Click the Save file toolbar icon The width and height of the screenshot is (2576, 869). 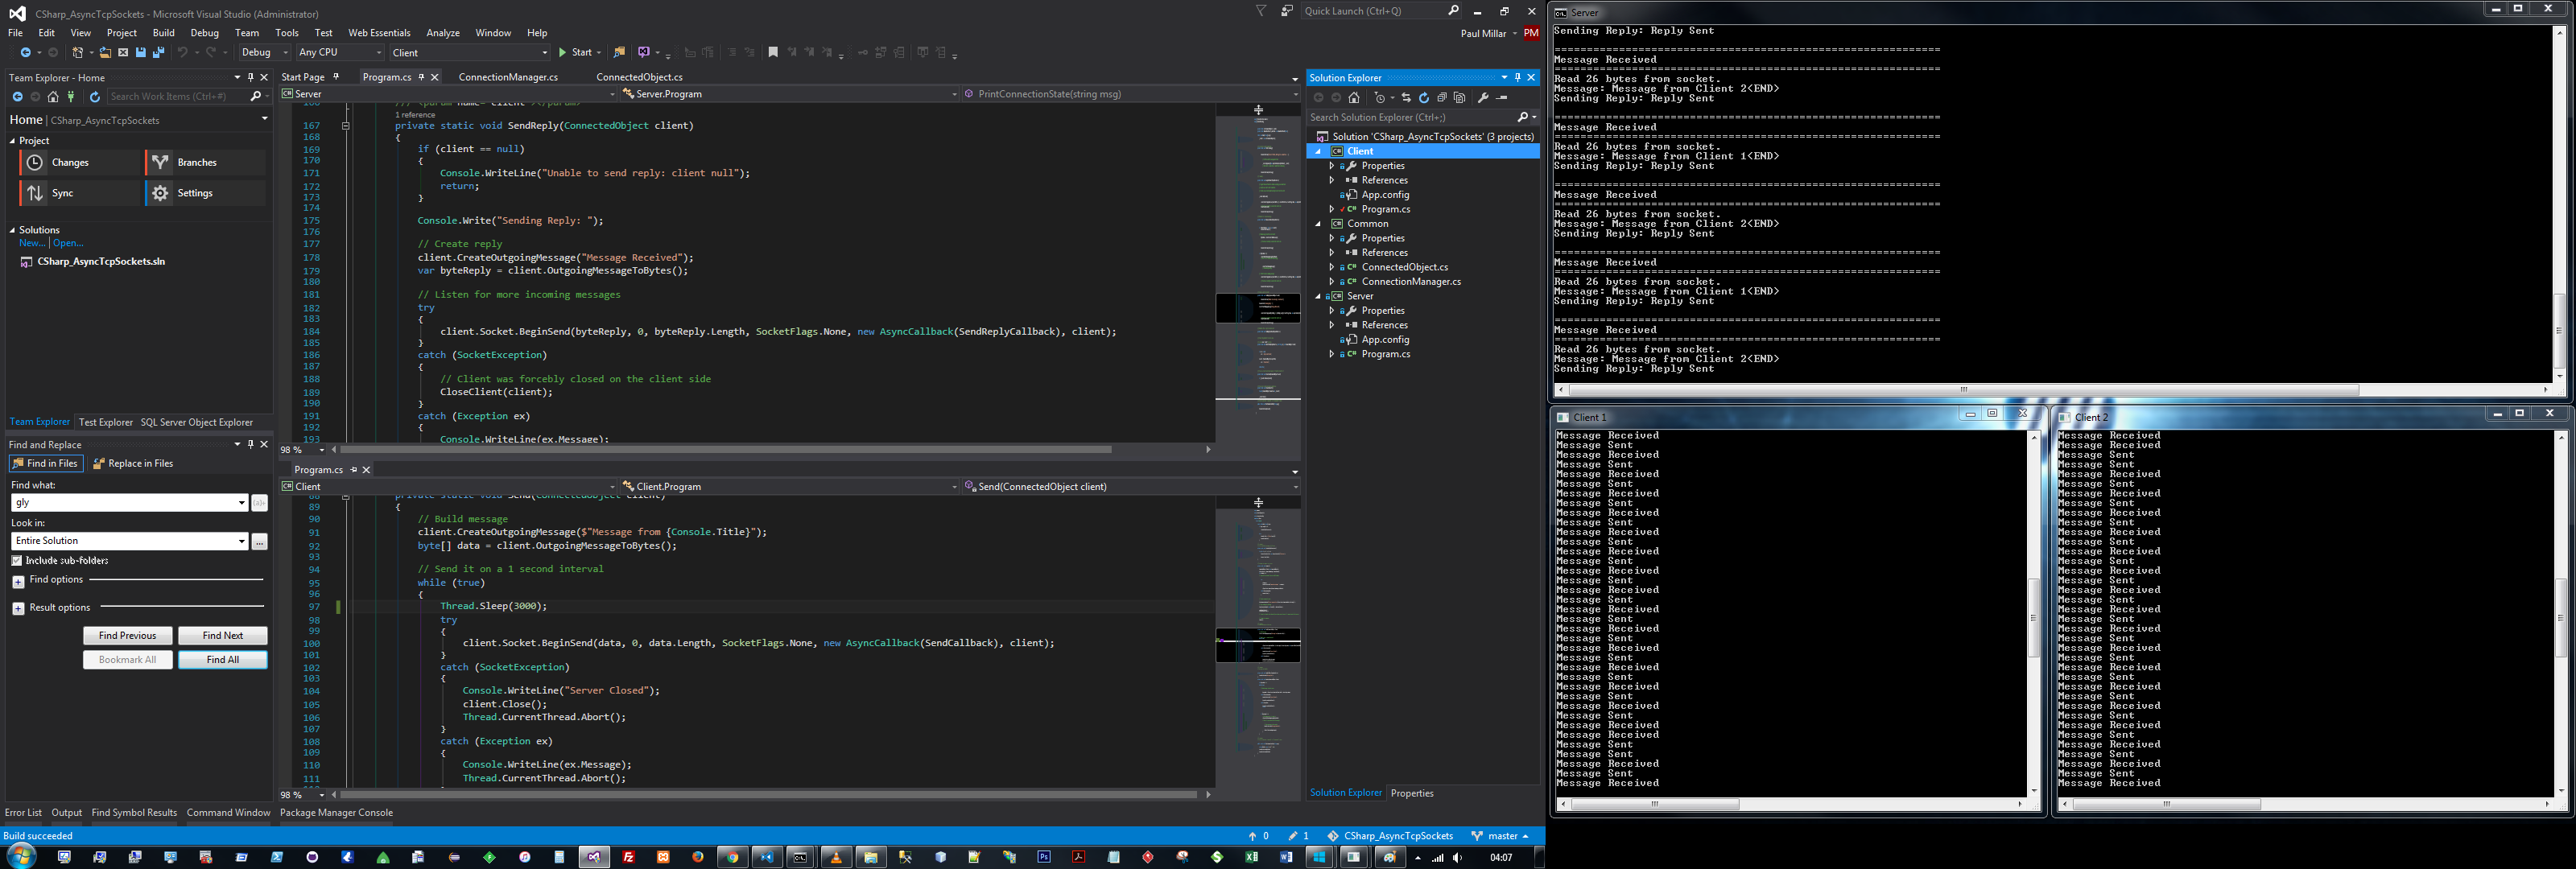[x=140, y=53]
